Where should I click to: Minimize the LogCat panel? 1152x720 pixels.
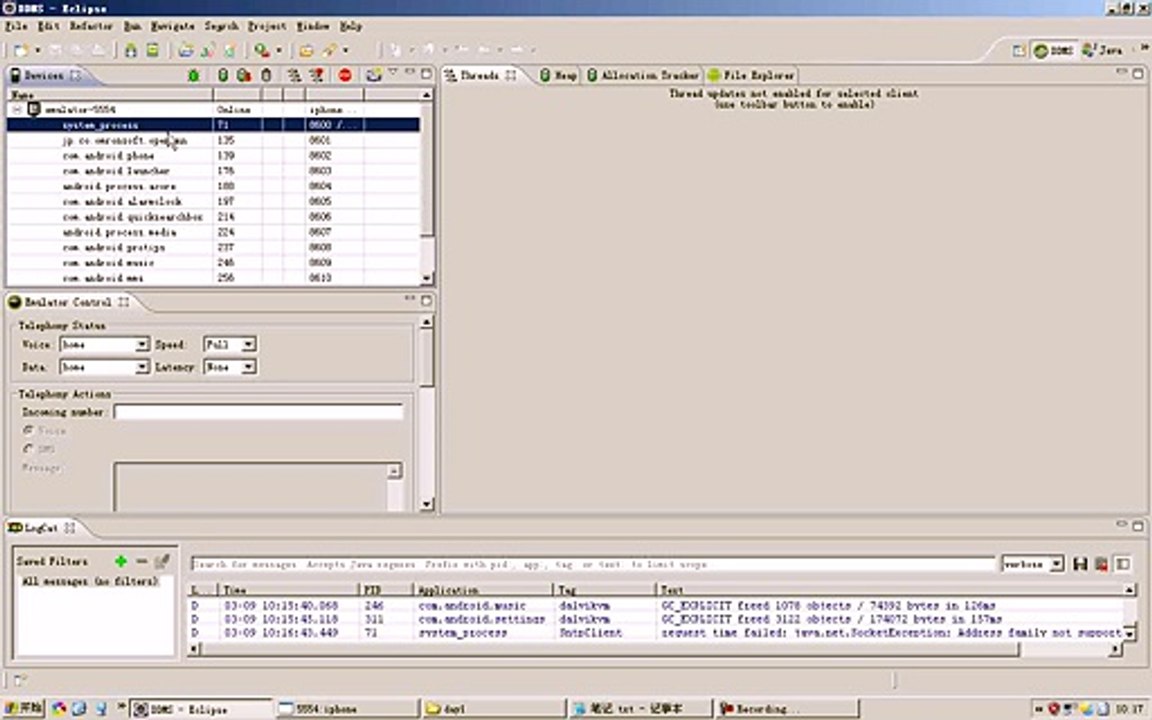(x=1122, y=525)
